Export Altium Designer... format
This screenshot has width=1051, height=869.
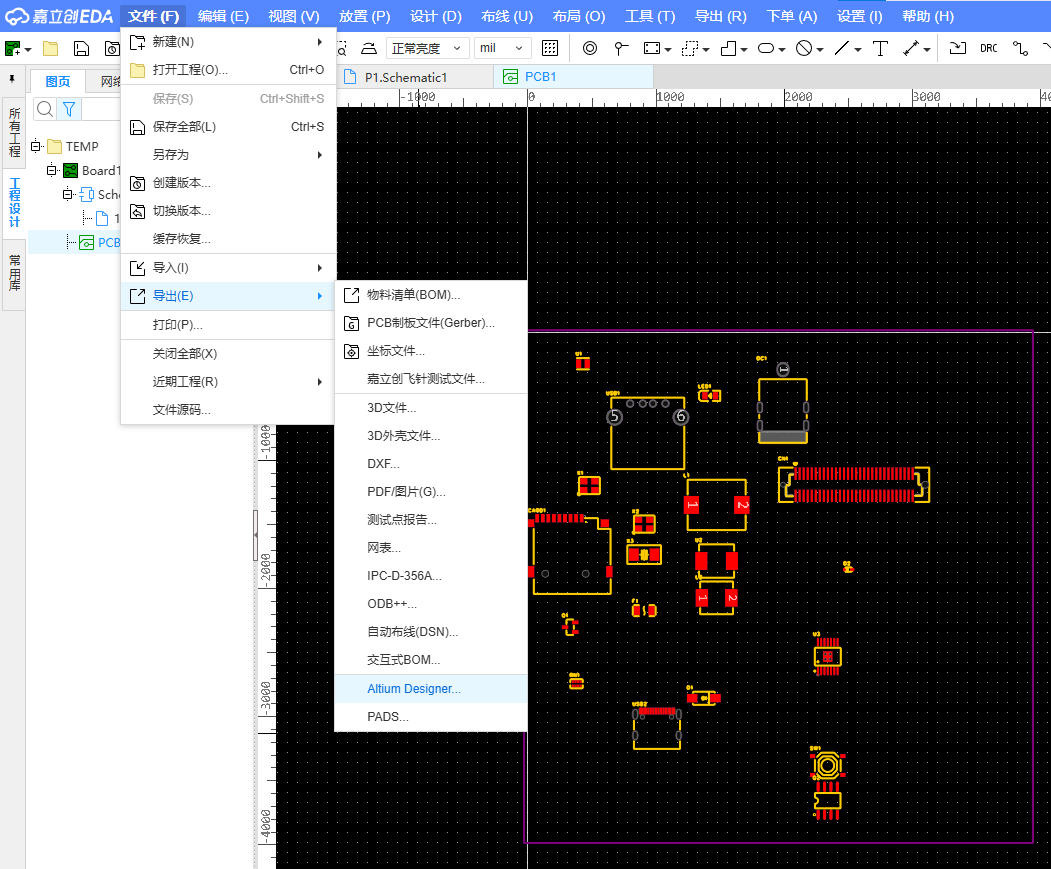pyautogui.click(x=431, y=689)
